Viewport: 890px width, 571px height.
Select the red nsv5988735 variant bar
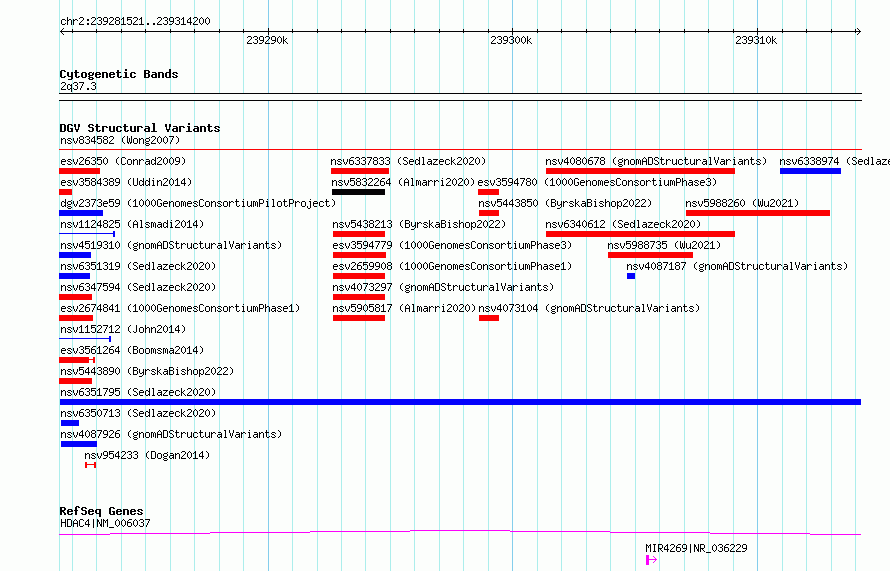[650, 255]
